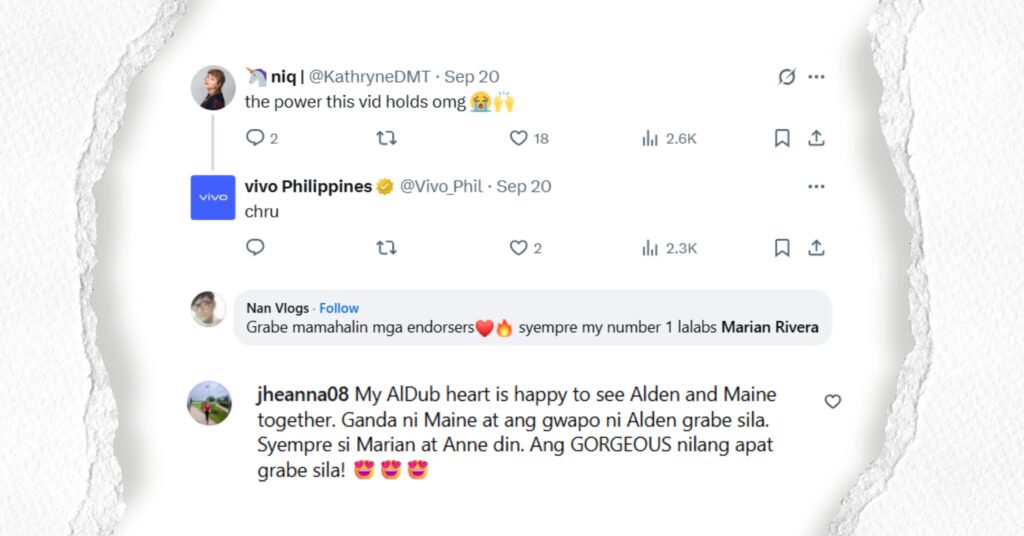Share niq's tweet
1024x536 pixels.
816,138
